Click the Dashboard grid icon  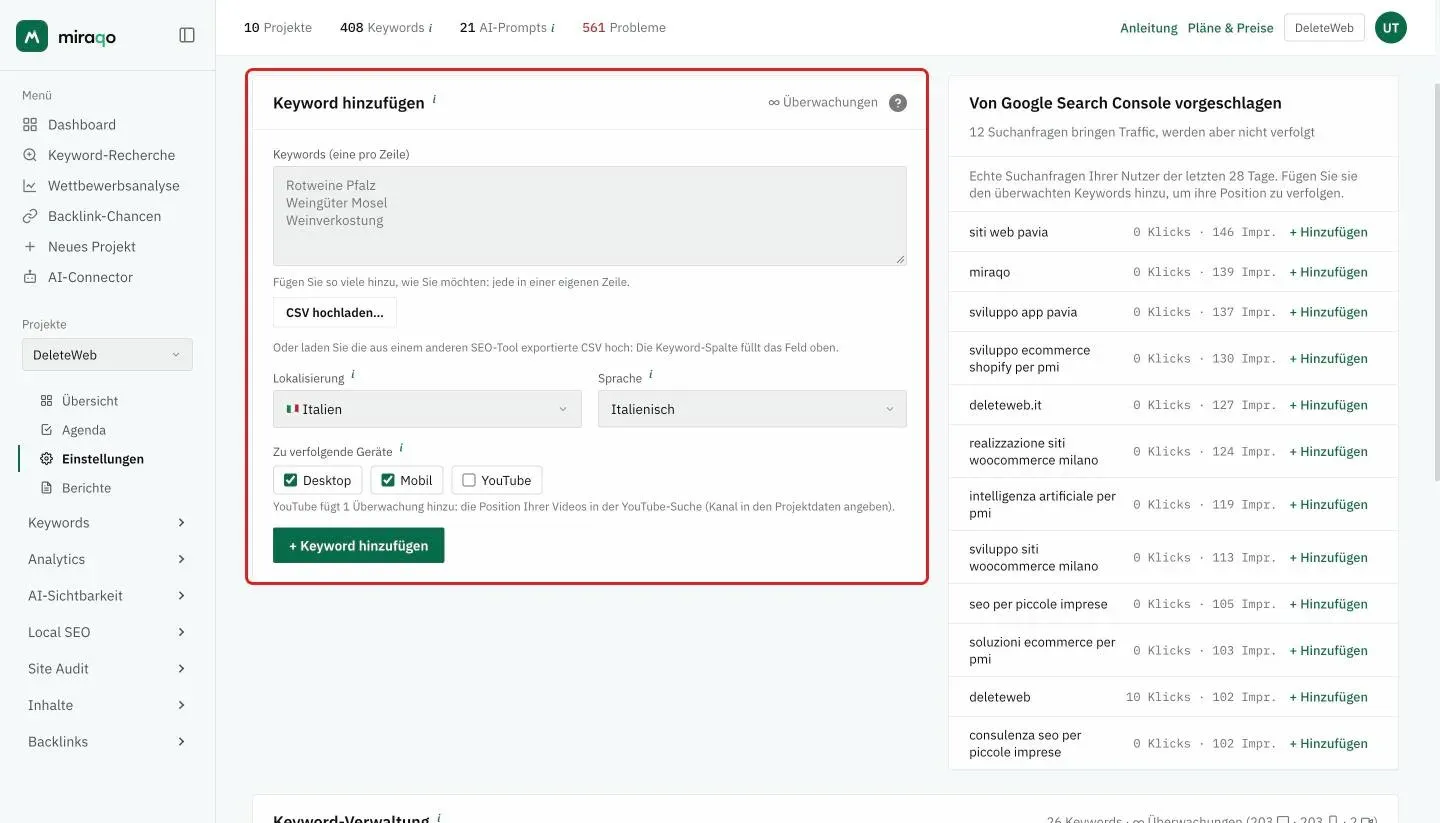tap(30, 125)
